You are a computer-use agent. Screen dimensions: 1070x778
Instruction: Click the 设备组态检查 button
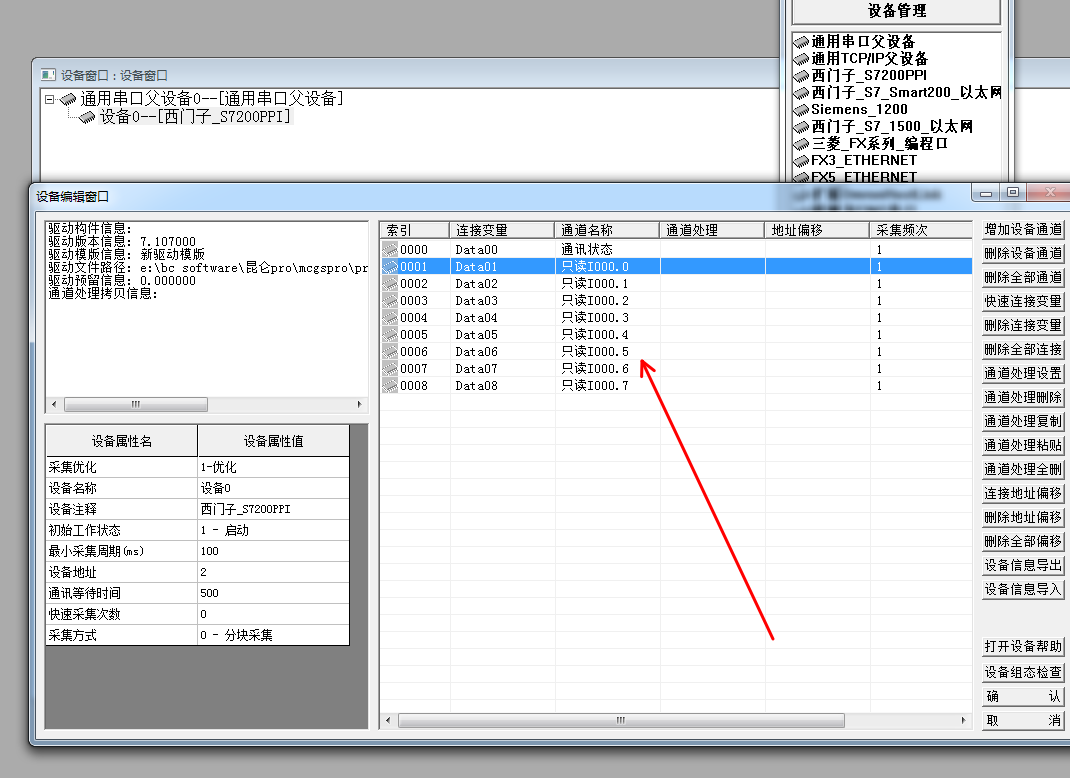coord(1022,673)
